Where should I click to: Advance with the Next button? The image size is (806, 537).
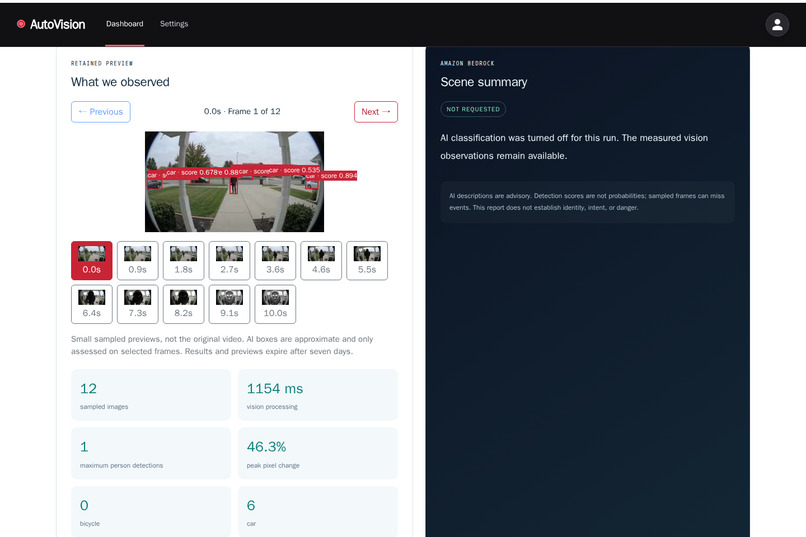click(x=376, y=112)
